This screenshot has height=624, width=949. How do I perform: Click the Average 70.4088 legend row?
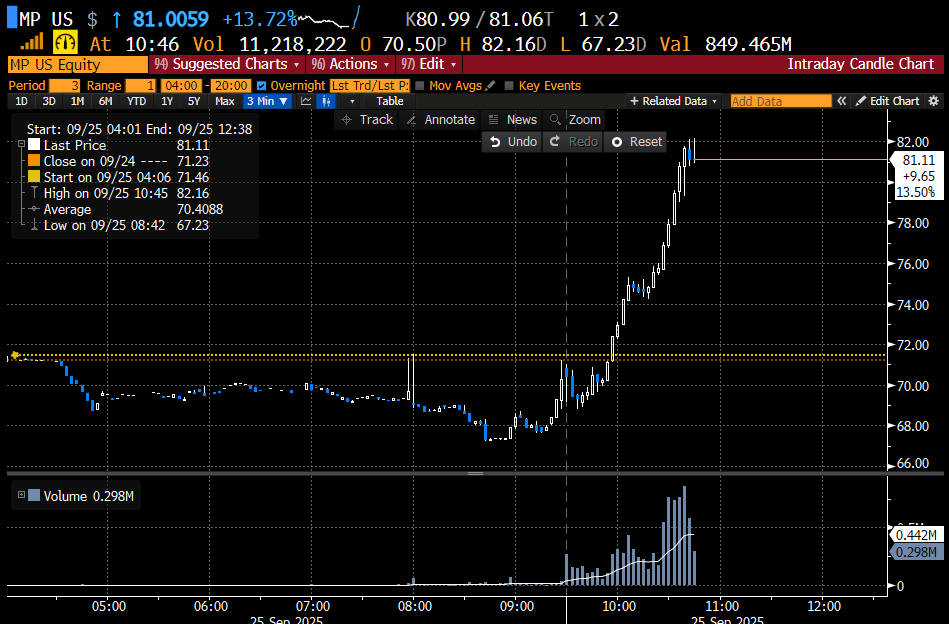[125, 209]
